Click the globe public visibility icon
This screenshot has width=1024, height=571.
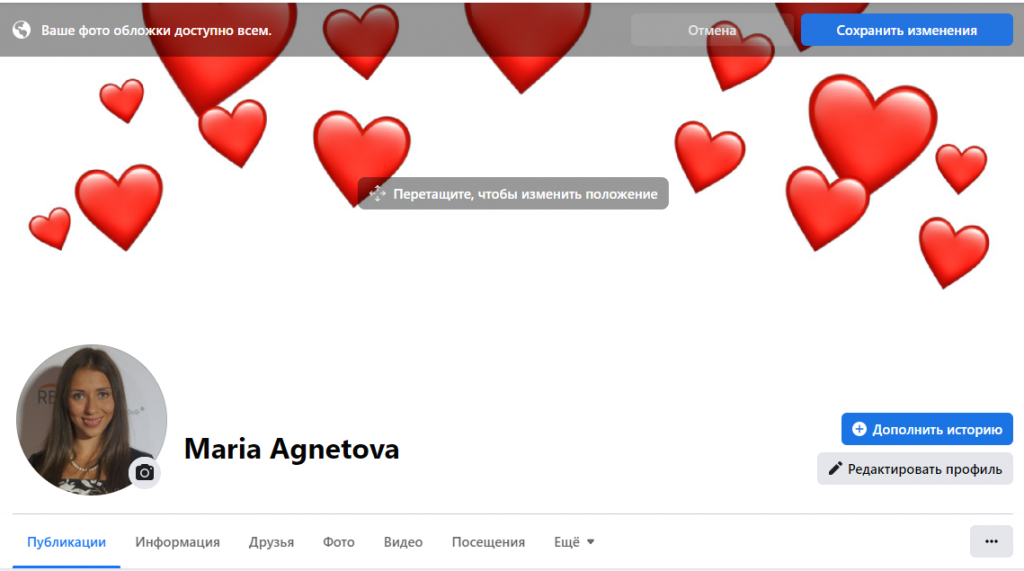click(21, 30)
